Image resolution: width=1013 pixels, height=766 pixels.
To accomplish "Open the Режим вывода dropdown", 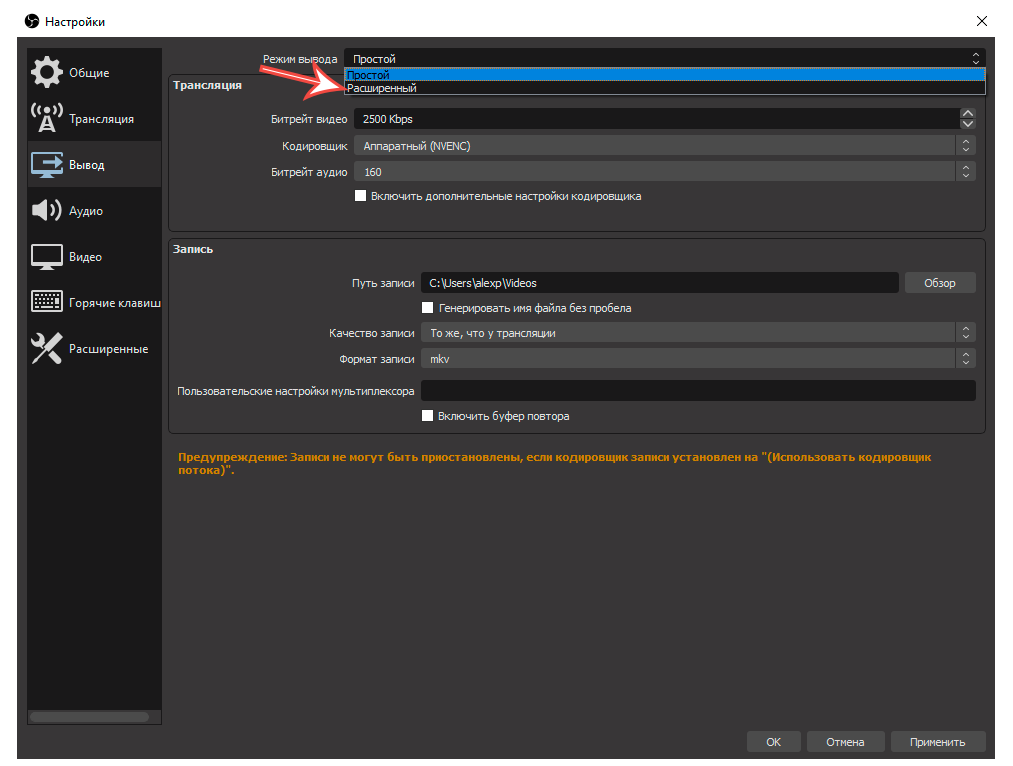I will point(664,59).
